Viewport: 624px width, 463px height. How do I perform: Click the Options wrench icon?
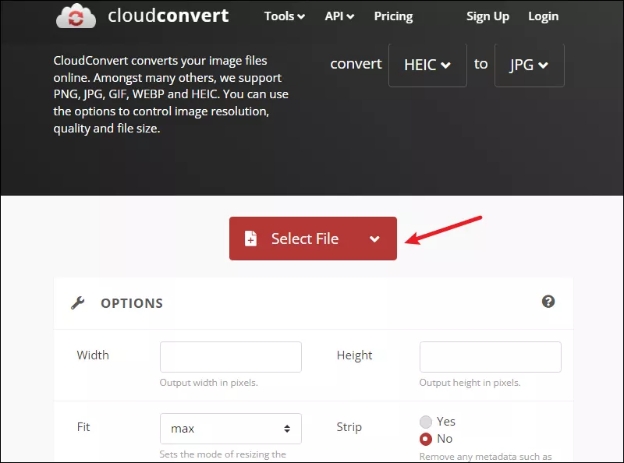[78, 303]
